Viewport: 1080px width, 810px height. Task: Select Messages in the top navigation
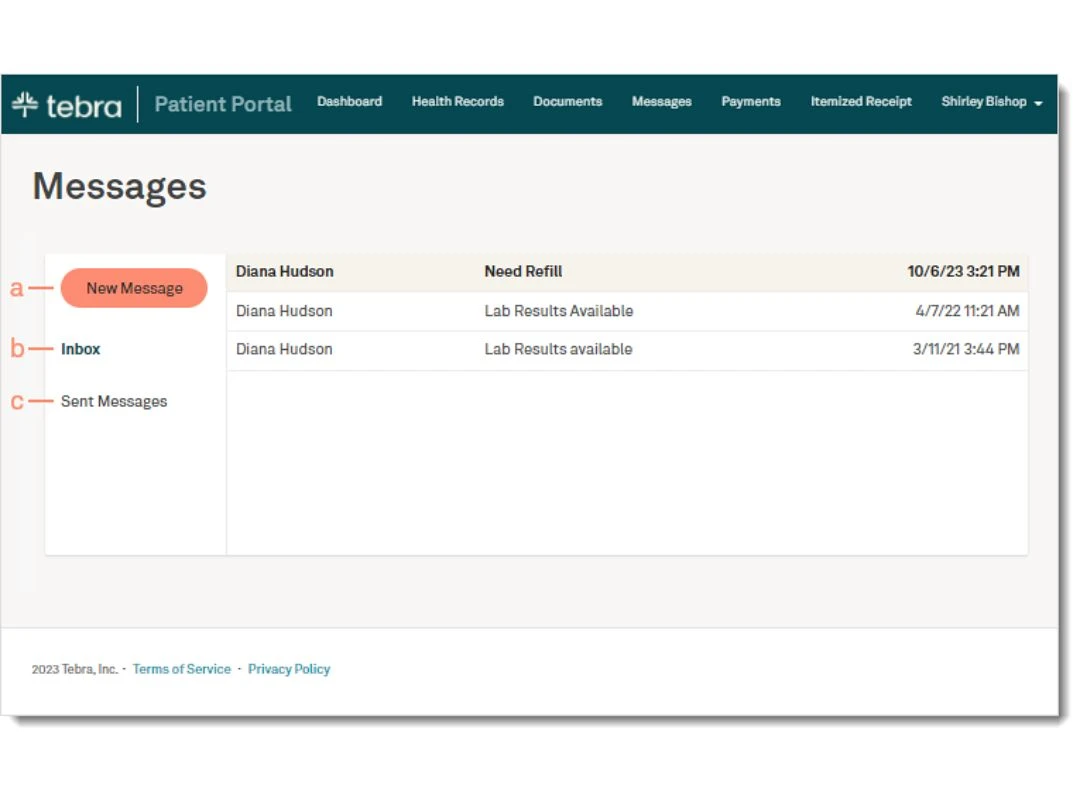[x=661, y=101]
